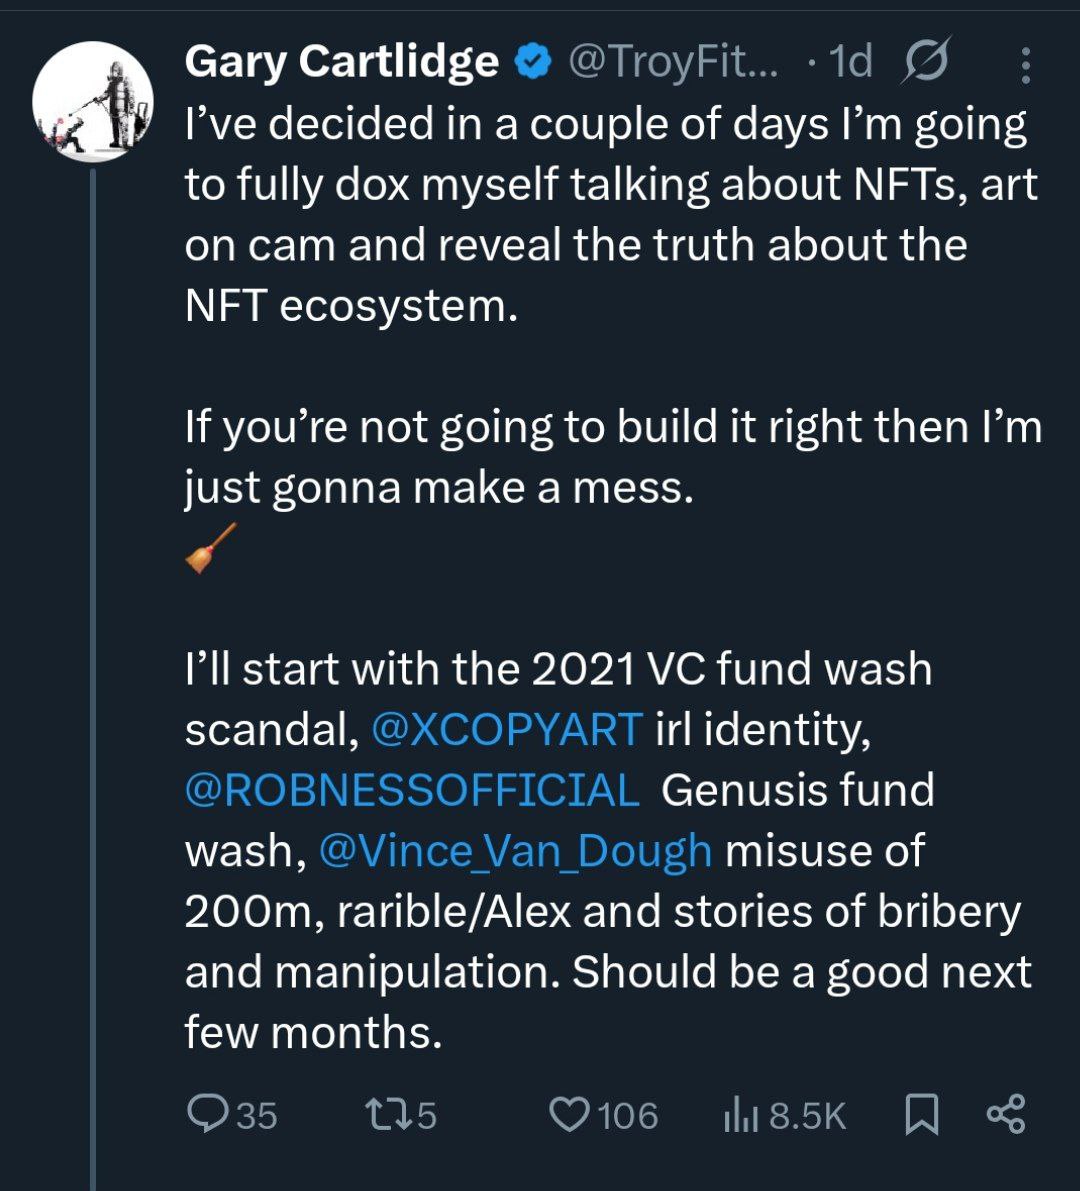Repost this tweet using the retweet icon
This screenshot has width=1080, height=1191.
pyautogui.click(x=383, y=1114)
